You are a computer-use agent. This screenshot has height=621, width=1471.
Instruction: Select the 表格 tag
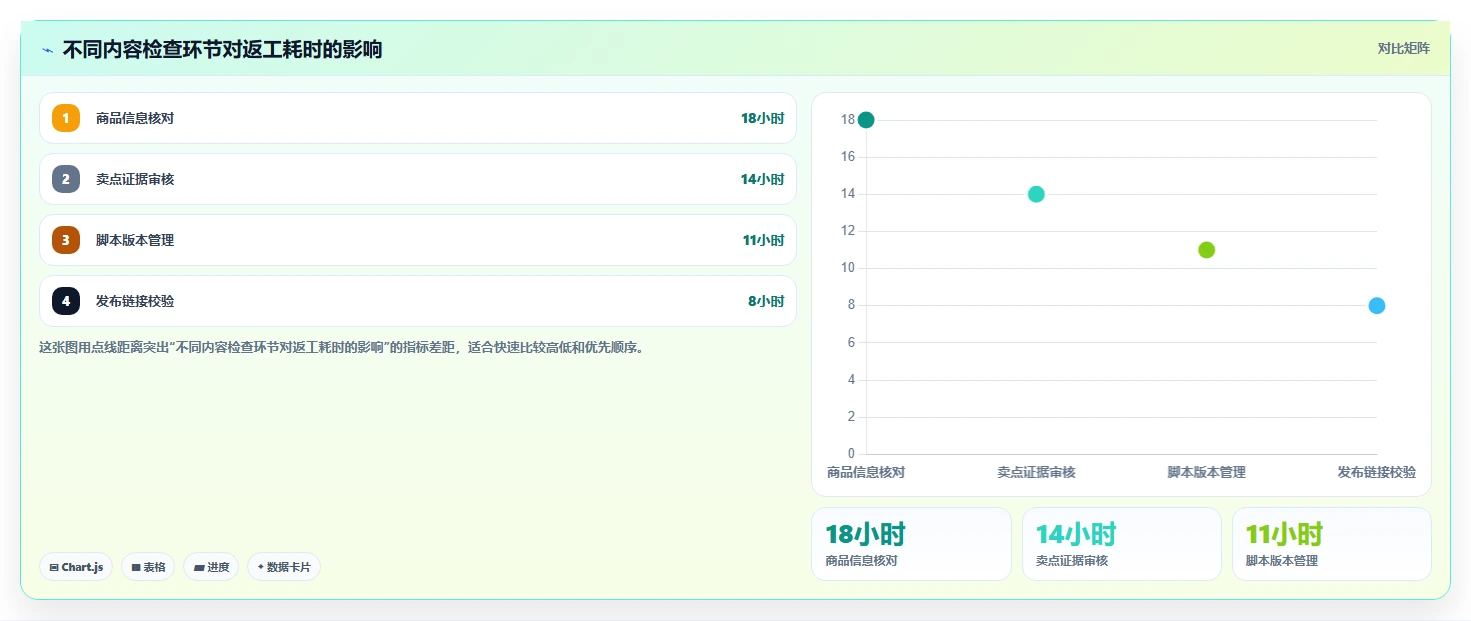tap(148, 567)
